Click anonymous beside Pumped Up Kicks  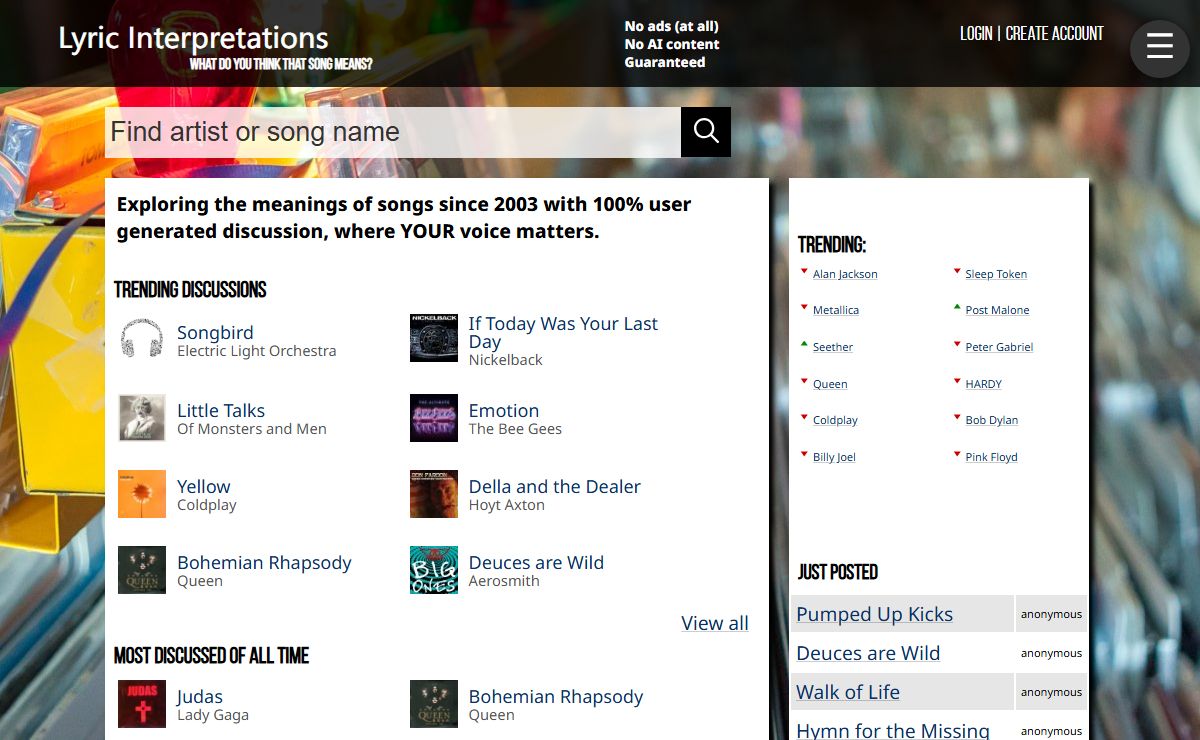click(1051, 614)
